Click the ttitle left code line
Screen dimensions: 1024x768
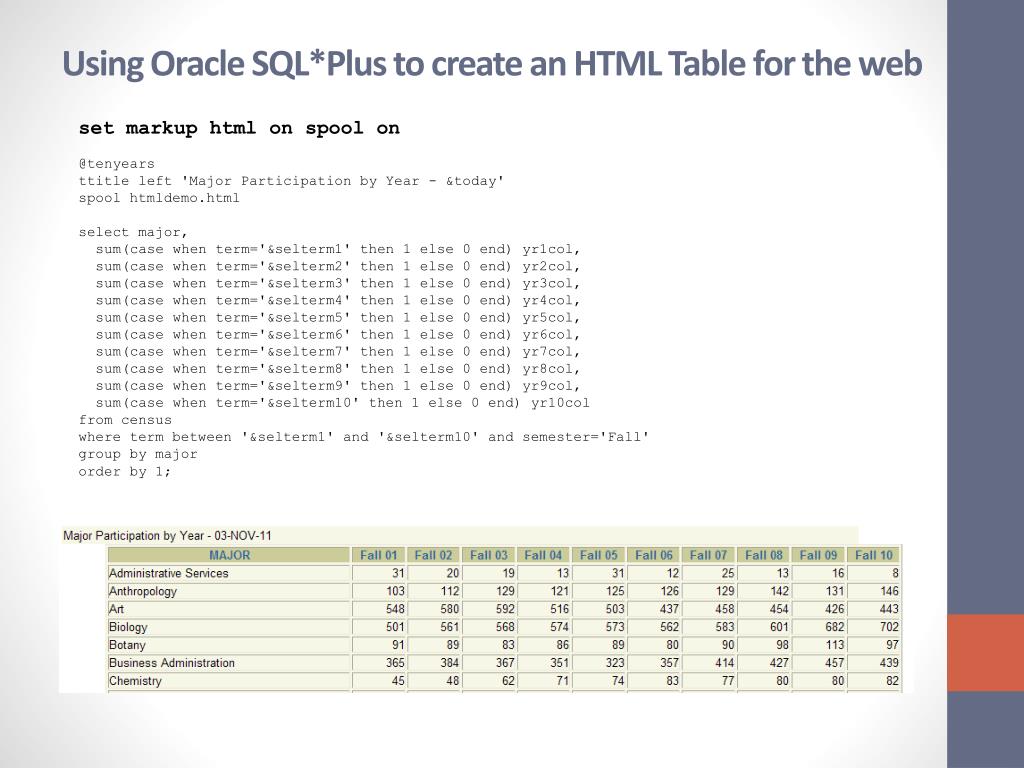tap(291, 181)
